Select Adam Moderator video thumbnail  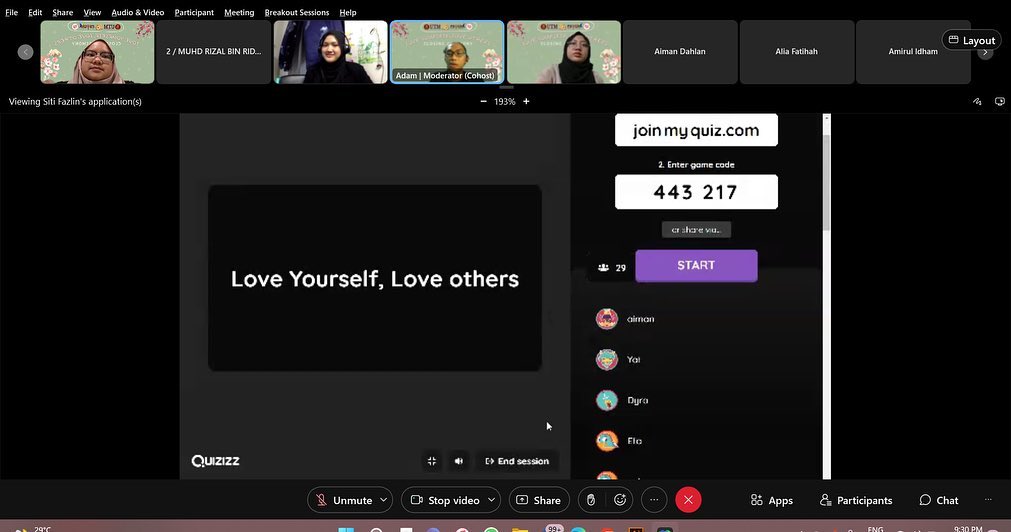(447, 52)
